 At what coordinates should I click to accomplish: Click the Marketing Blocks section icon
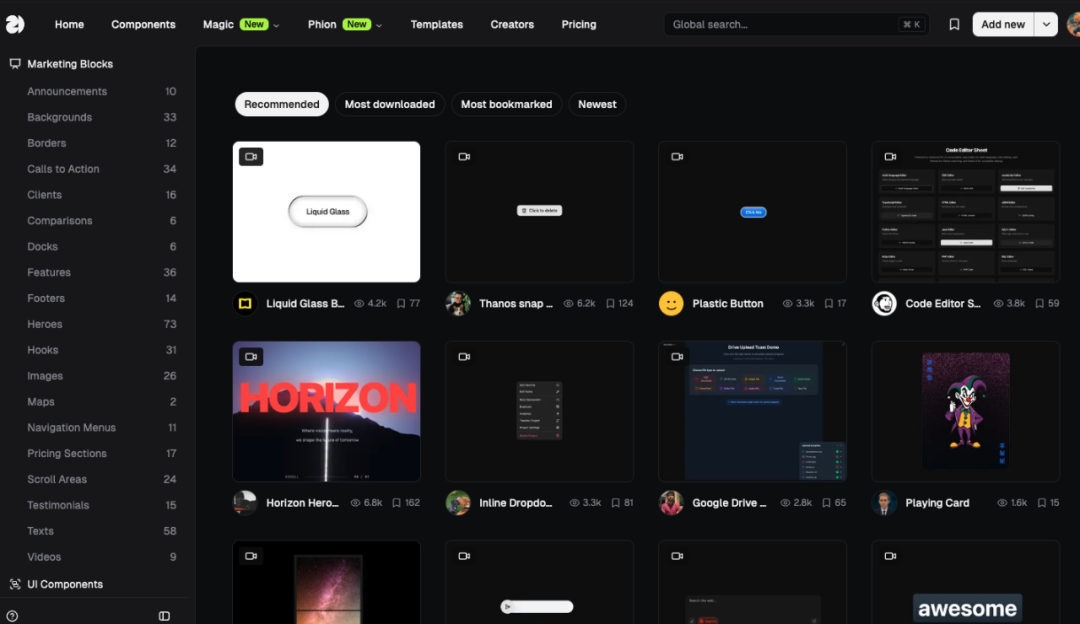point(15,63)
